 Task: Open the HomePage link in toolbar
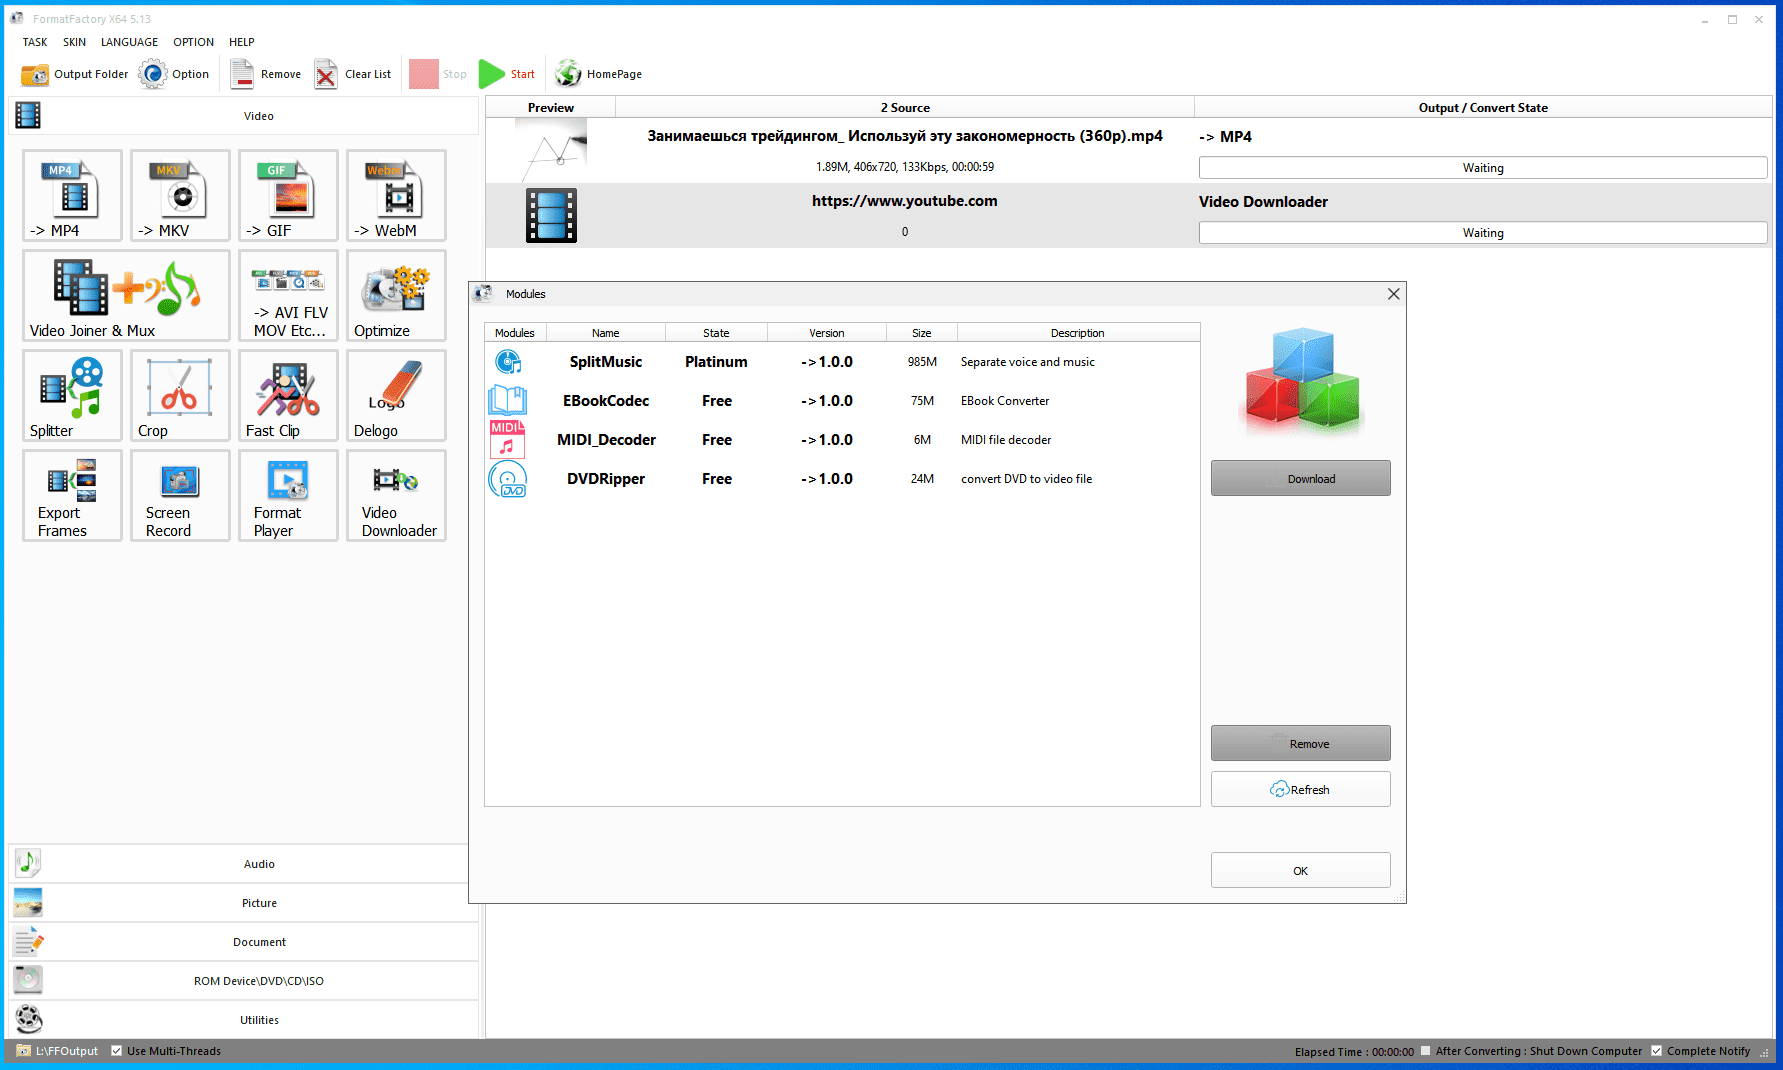tap(598, 74)
